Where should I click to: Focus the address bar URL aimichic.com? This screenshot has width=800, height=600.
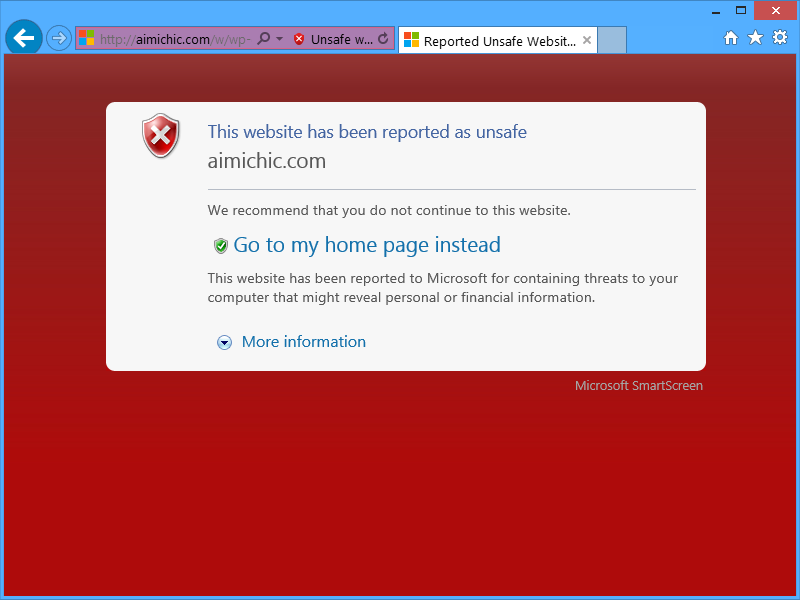click(175, 39)
